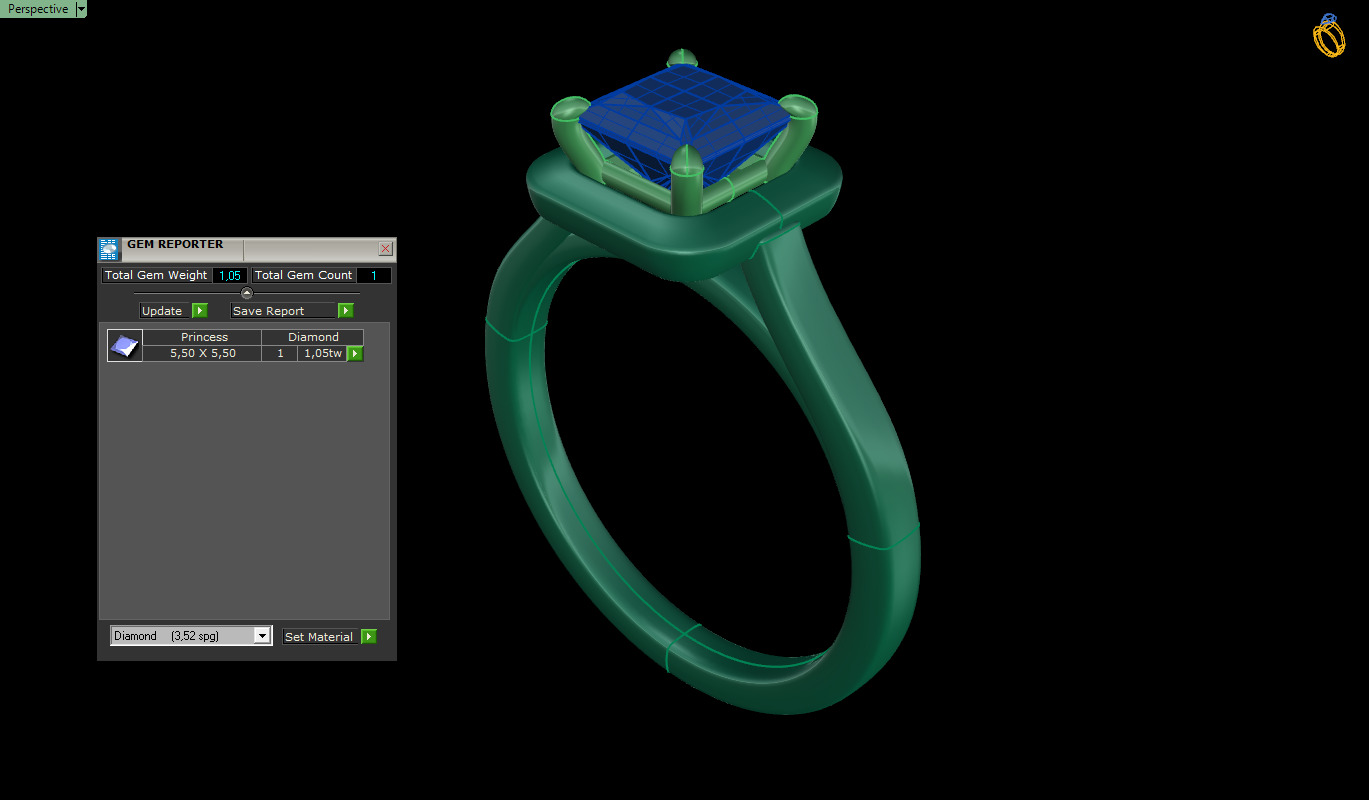Click the Total Gem Weight label

pyautogui.click(x=156, y=275)
